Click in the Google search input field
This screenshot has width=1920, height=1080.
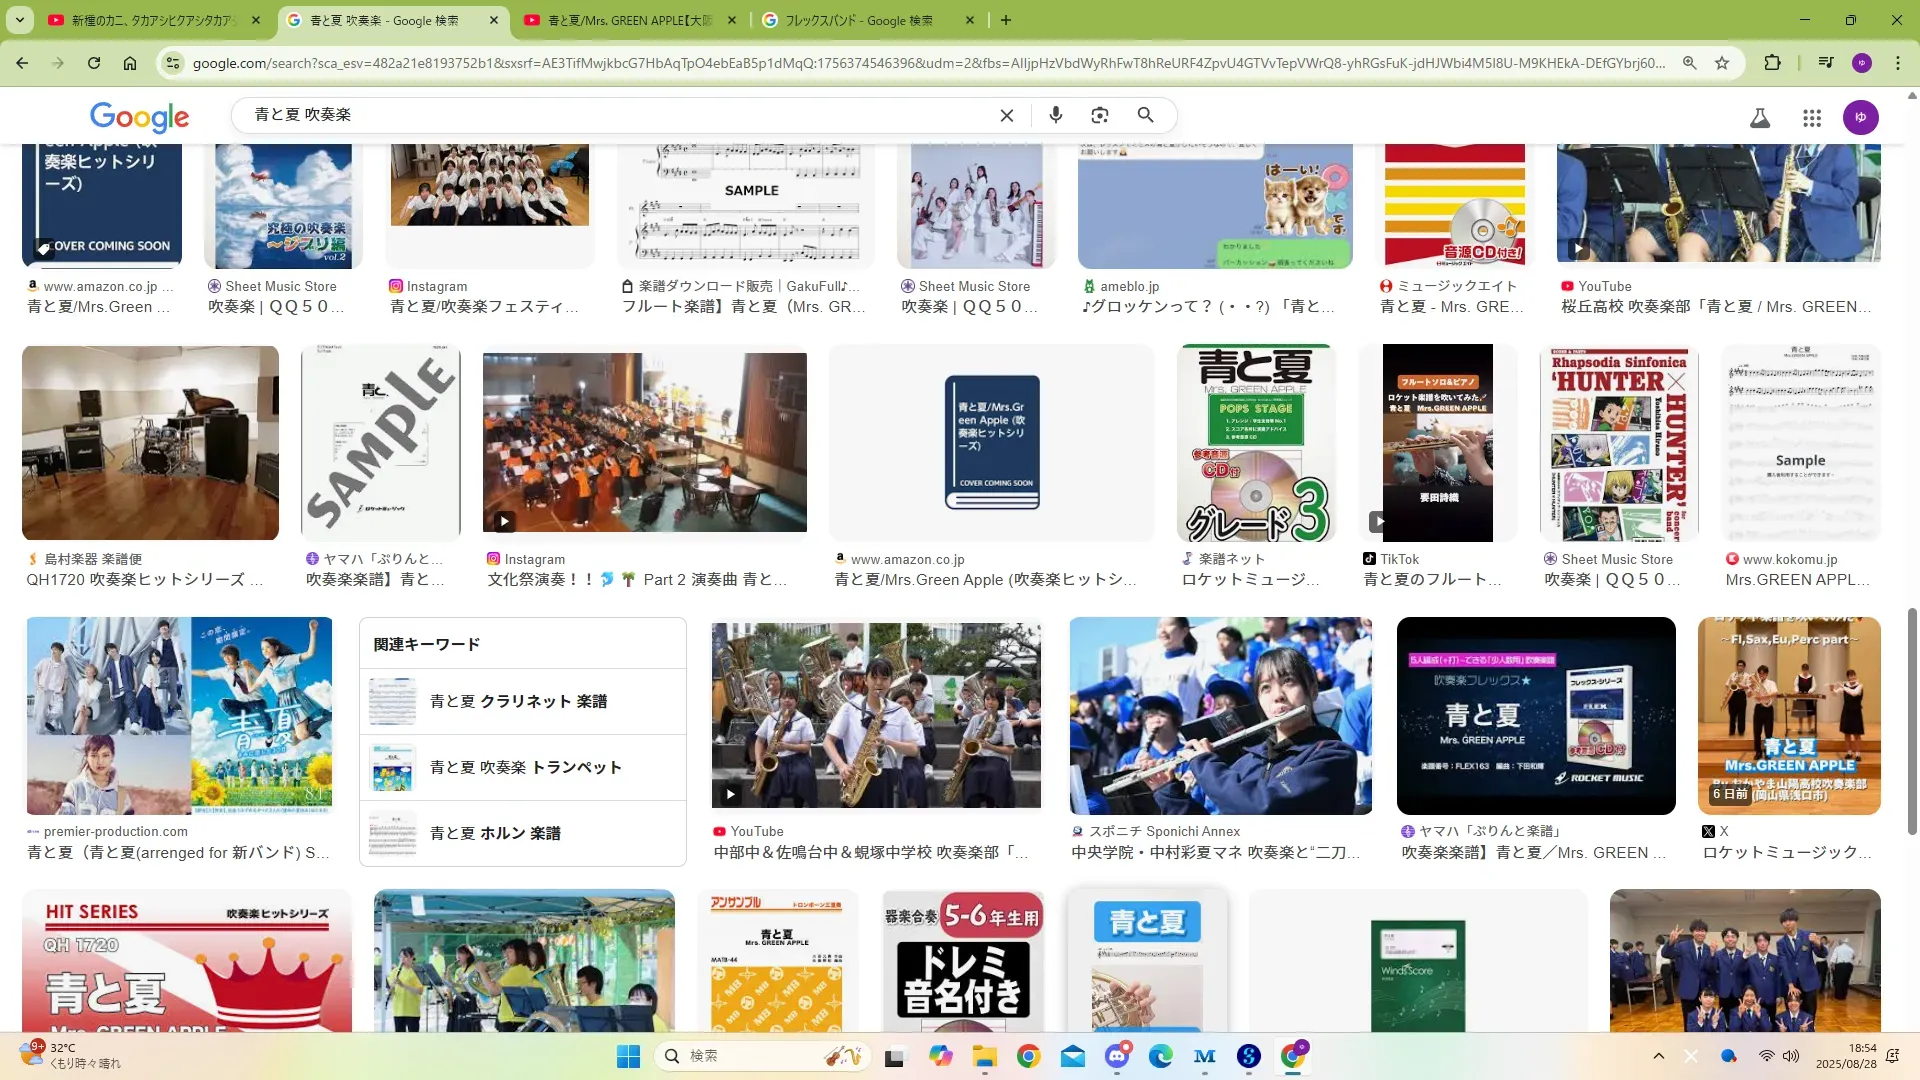pos(600,115)
